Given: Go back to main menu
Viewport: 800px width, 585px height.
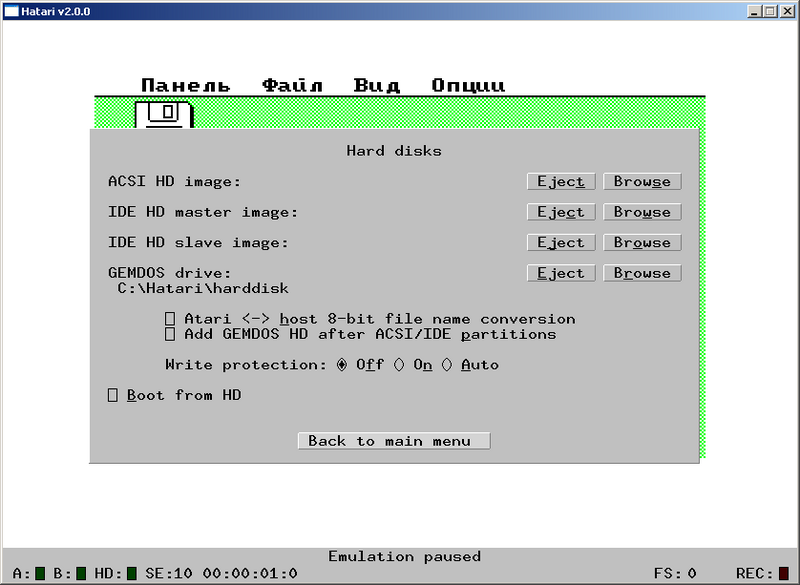Looking at the screenshot, I should coord(394,441).
